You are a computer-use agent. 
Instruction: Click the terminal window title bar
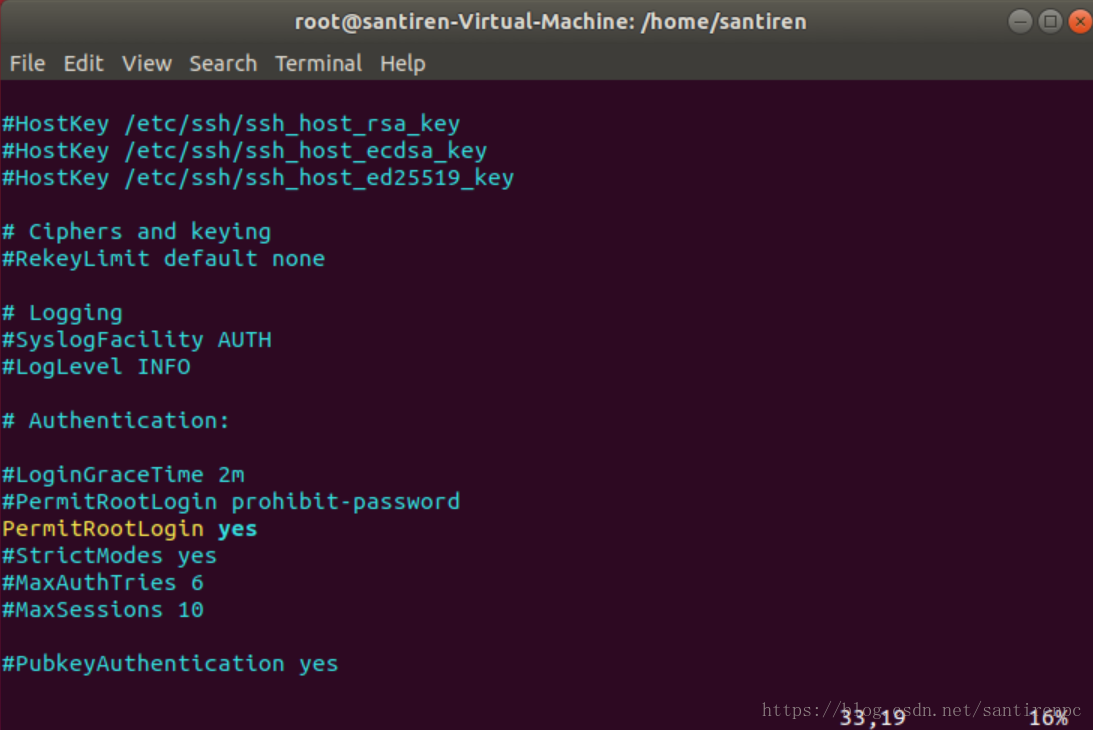click(550, 21)
